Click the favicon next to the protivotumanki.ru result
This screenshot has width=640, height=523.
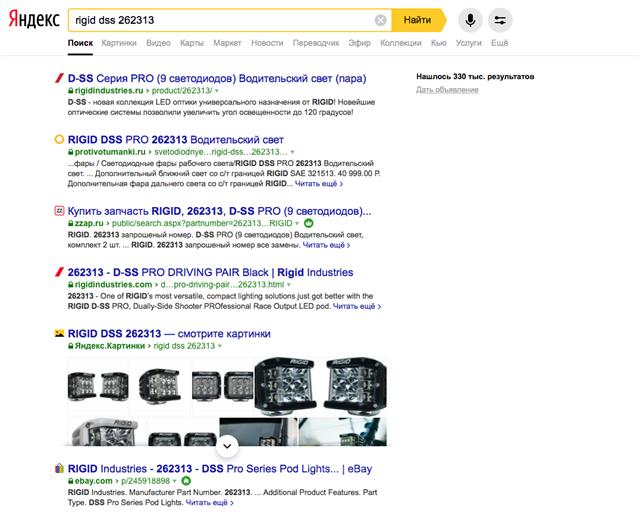[58, 140]
